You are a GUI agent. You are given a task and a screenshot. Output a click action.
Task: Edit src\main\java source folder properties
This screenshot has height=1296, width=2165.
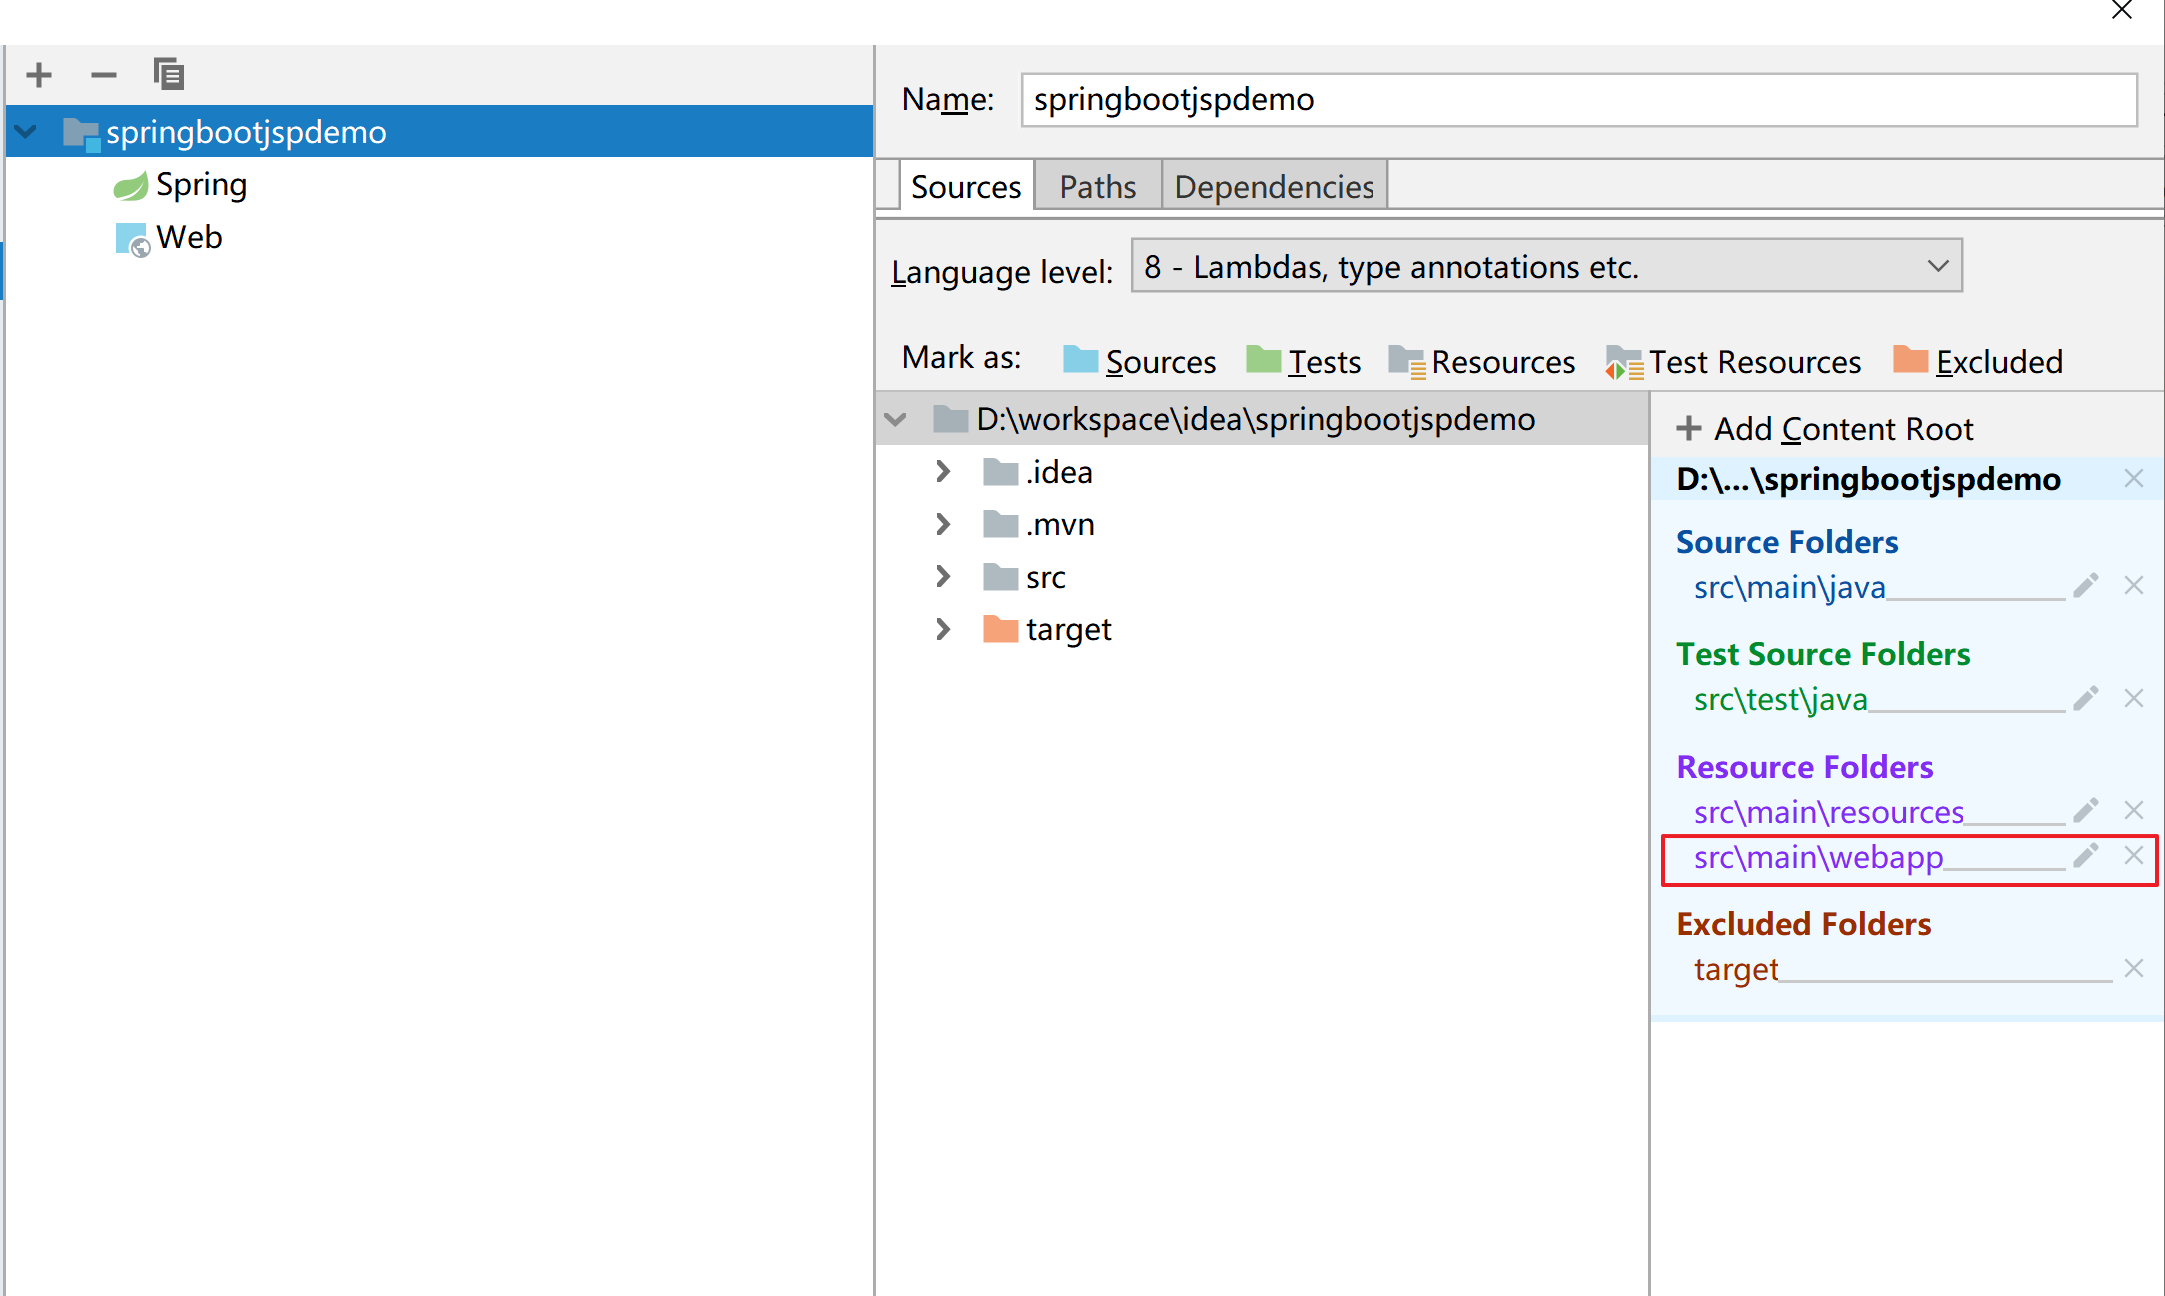pos(2085,586)
